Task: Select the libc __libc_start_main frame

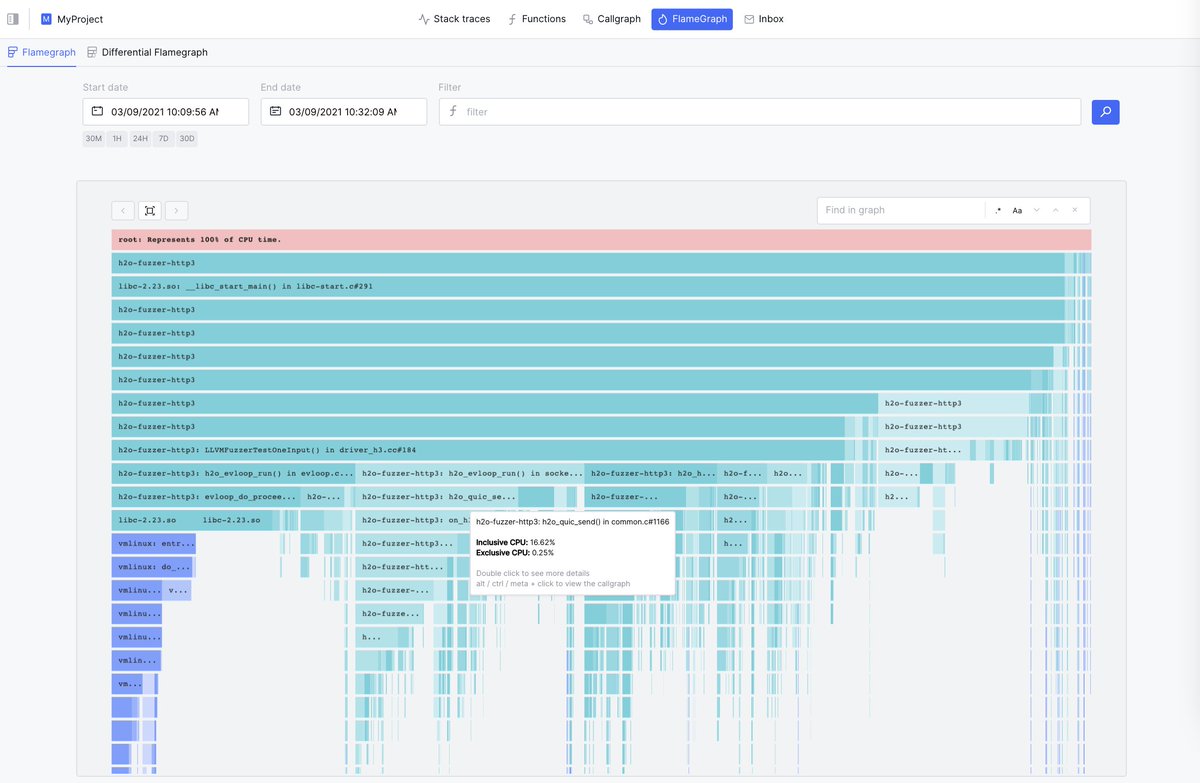Action: click(x=588, y=286)
